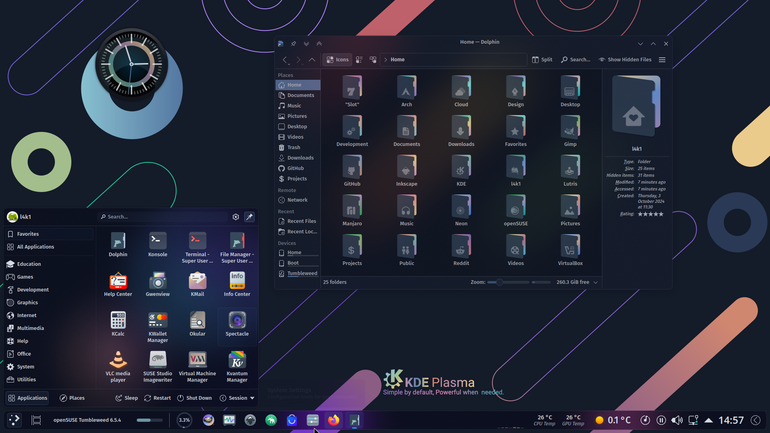Click the Sleep button
This screenshot has width=770, height=433.
coord(127,398)
